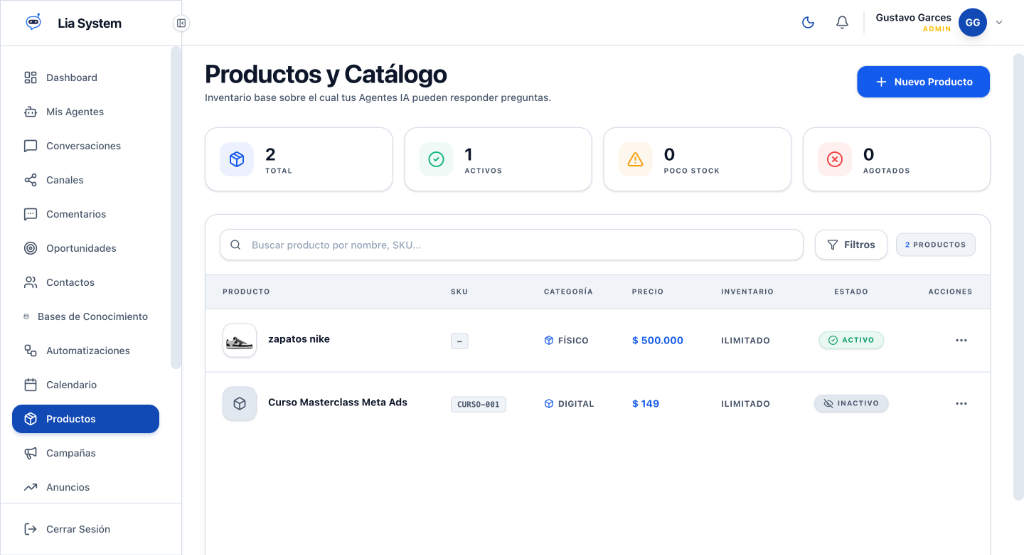Click the Calendario calendar icon

click(x=31, y=385)
